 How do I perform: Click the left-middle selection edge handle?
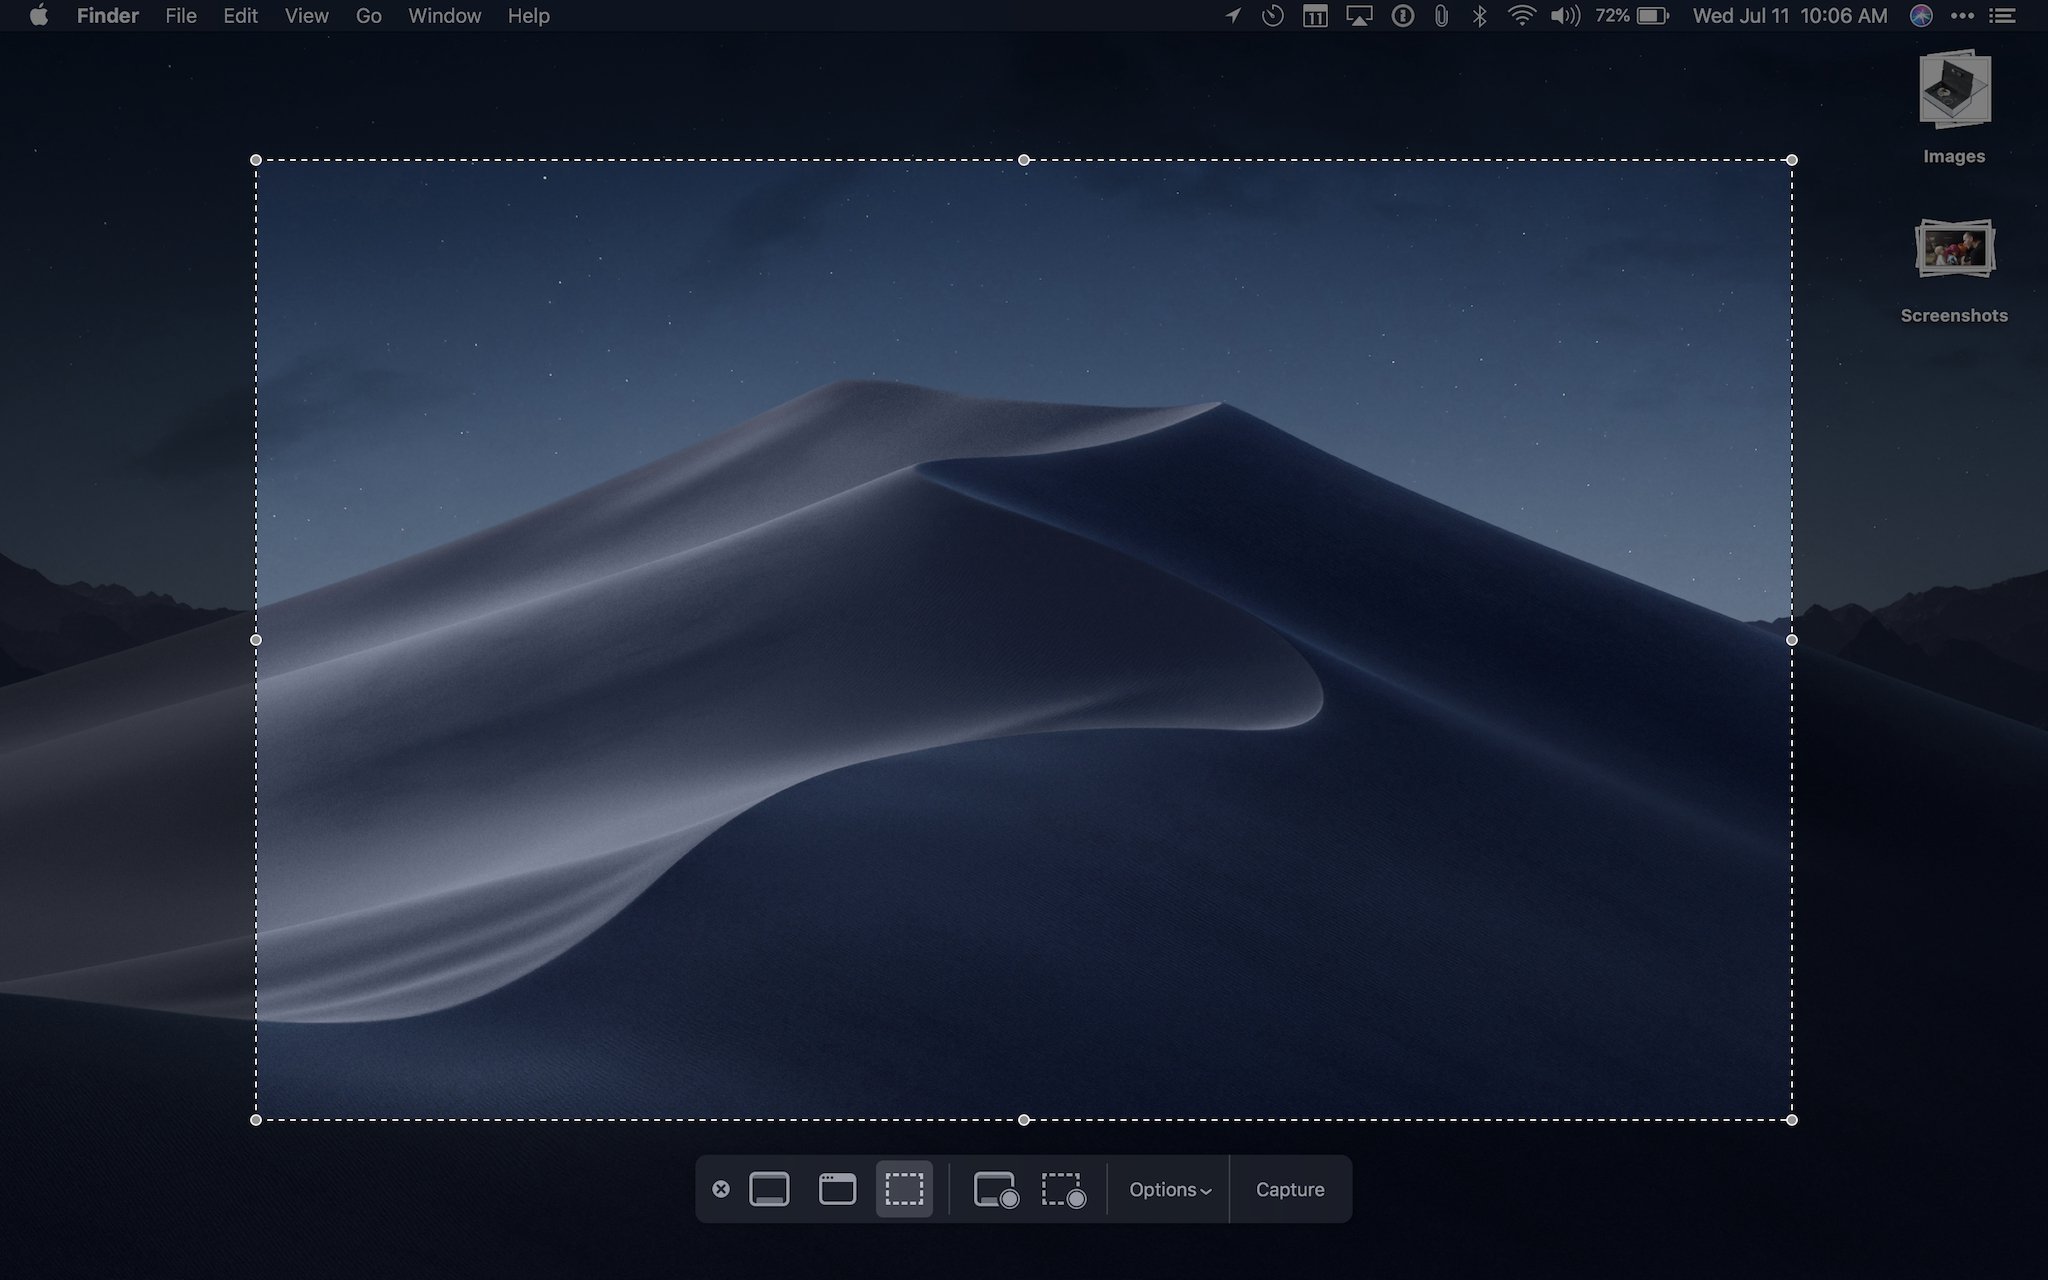[256, 640]
